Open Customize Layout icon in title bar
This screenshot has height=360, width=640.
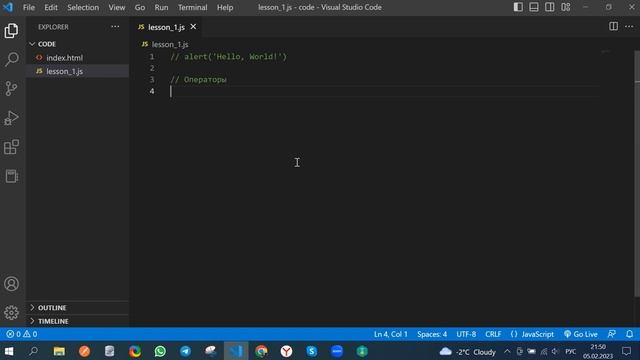[x=565, y=7]
